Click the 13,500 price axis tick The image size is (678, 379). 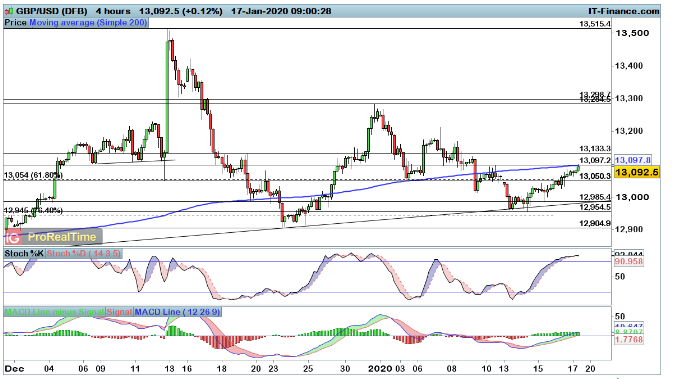632,33
